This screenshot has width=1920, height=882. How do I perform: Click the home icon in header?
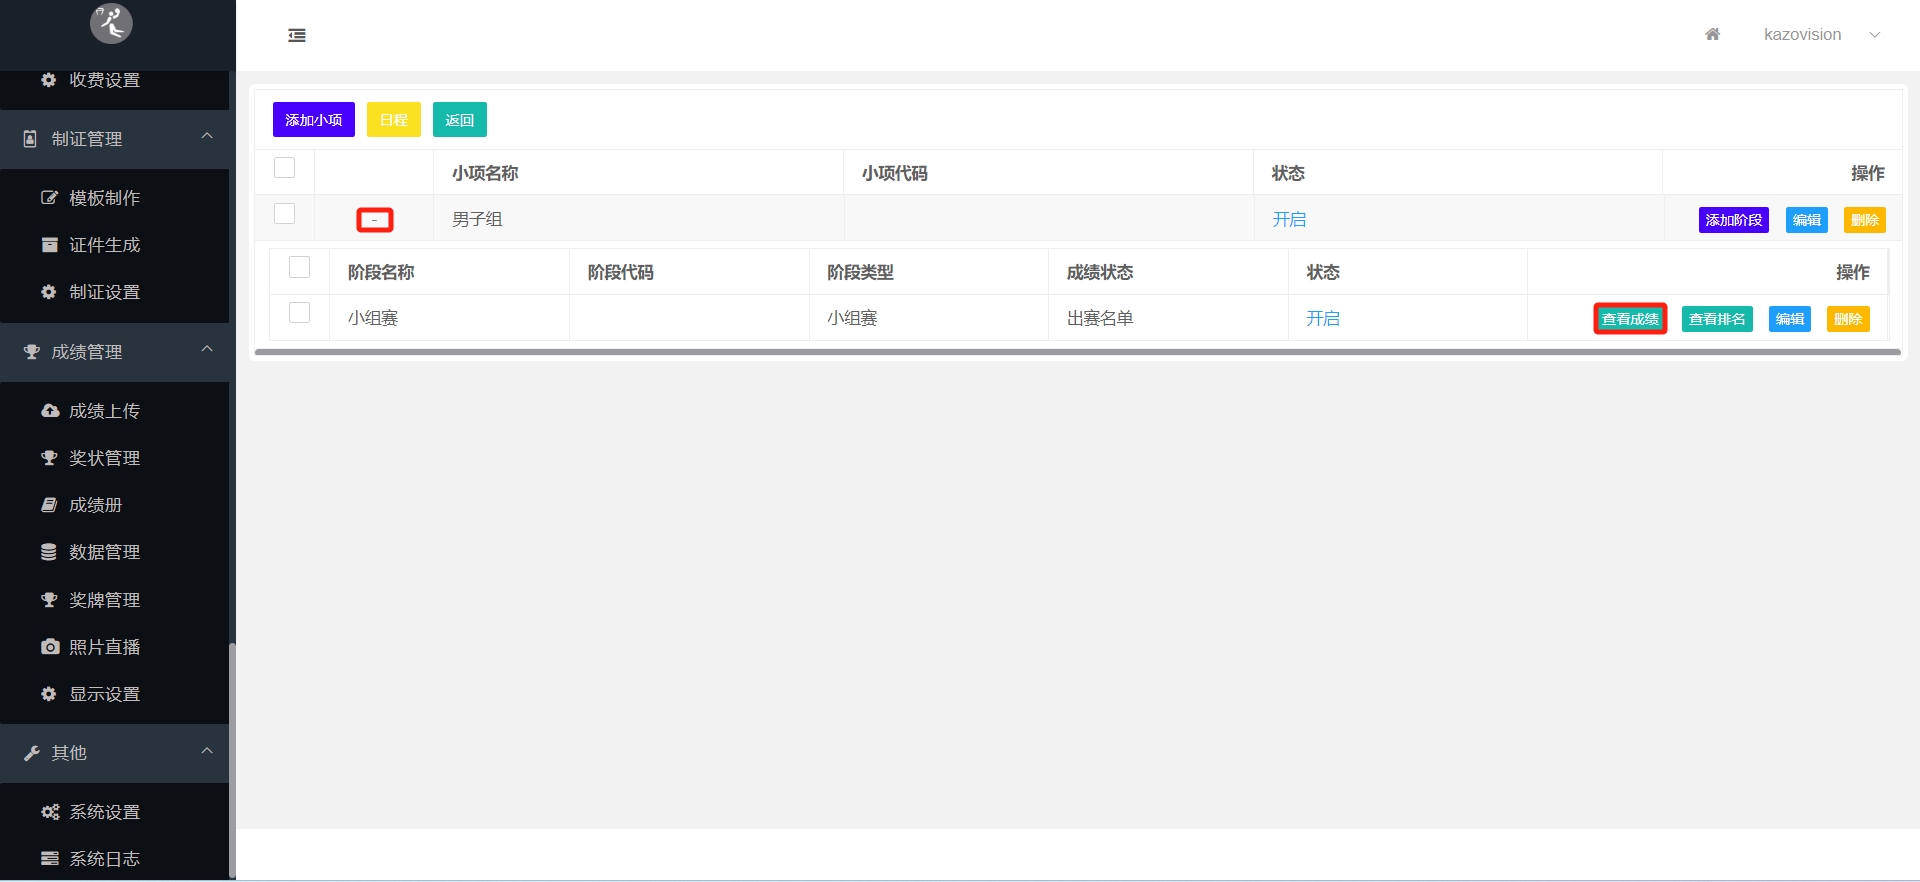(x=1712, y=35)
